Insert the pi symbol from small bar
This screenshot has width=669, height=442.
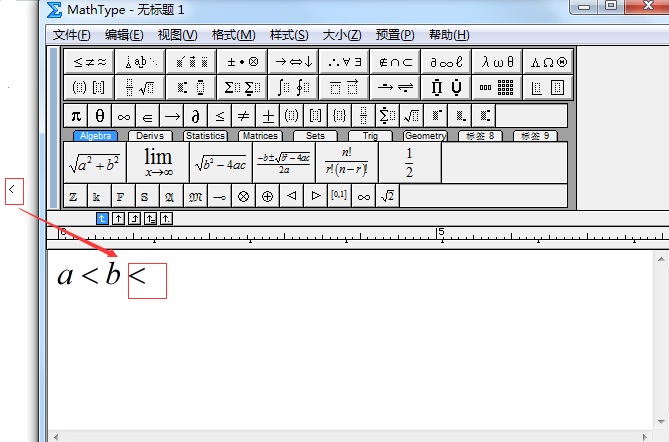(76, 116)
